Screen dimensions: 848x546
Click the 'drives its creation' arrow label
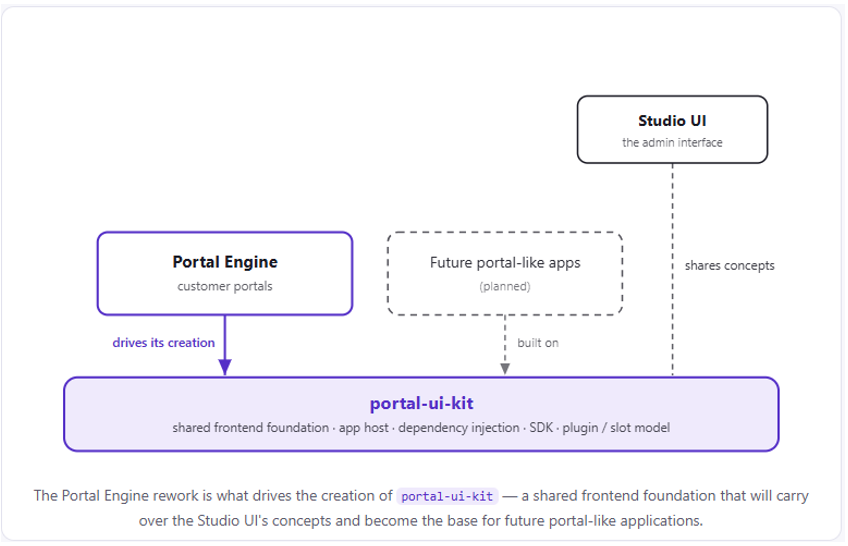[x=163, y=343]
